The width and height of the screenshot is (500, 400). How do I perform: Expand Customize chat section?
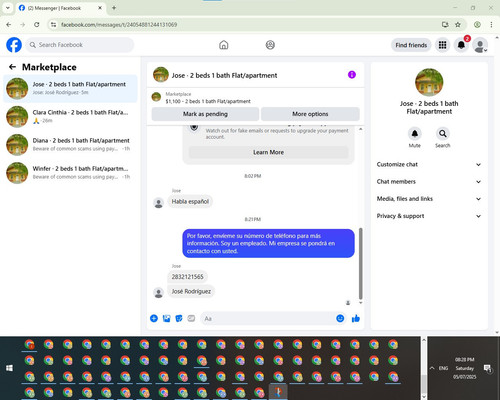point(429,164)
